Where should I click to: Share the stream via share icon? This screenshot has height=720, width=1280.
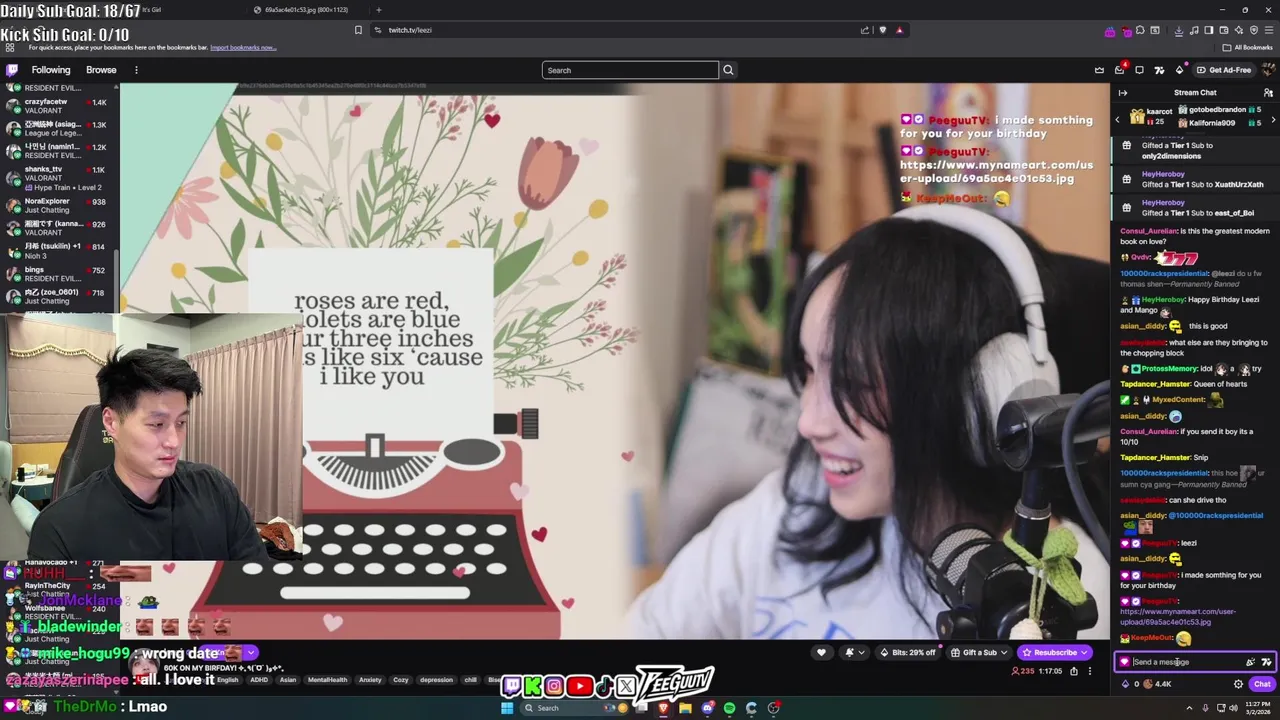(x=1074, y=671)
